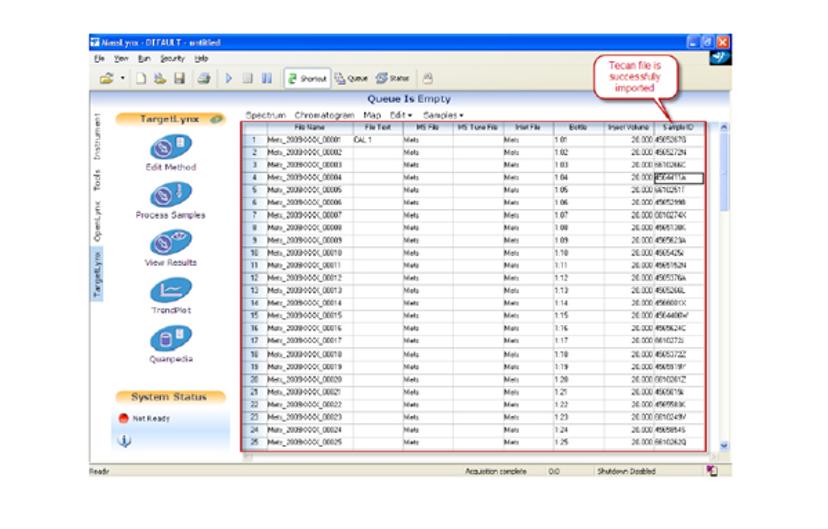828x529 pixels.
Task: Click the Open project folder icon
Action: [x=107, y=79]
